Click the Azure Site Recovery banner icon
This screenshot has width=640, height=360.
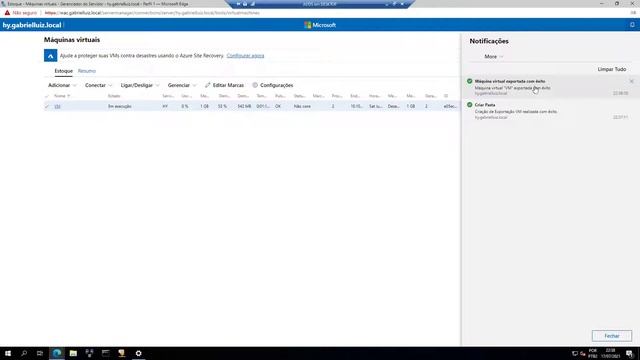pos(51,56)
